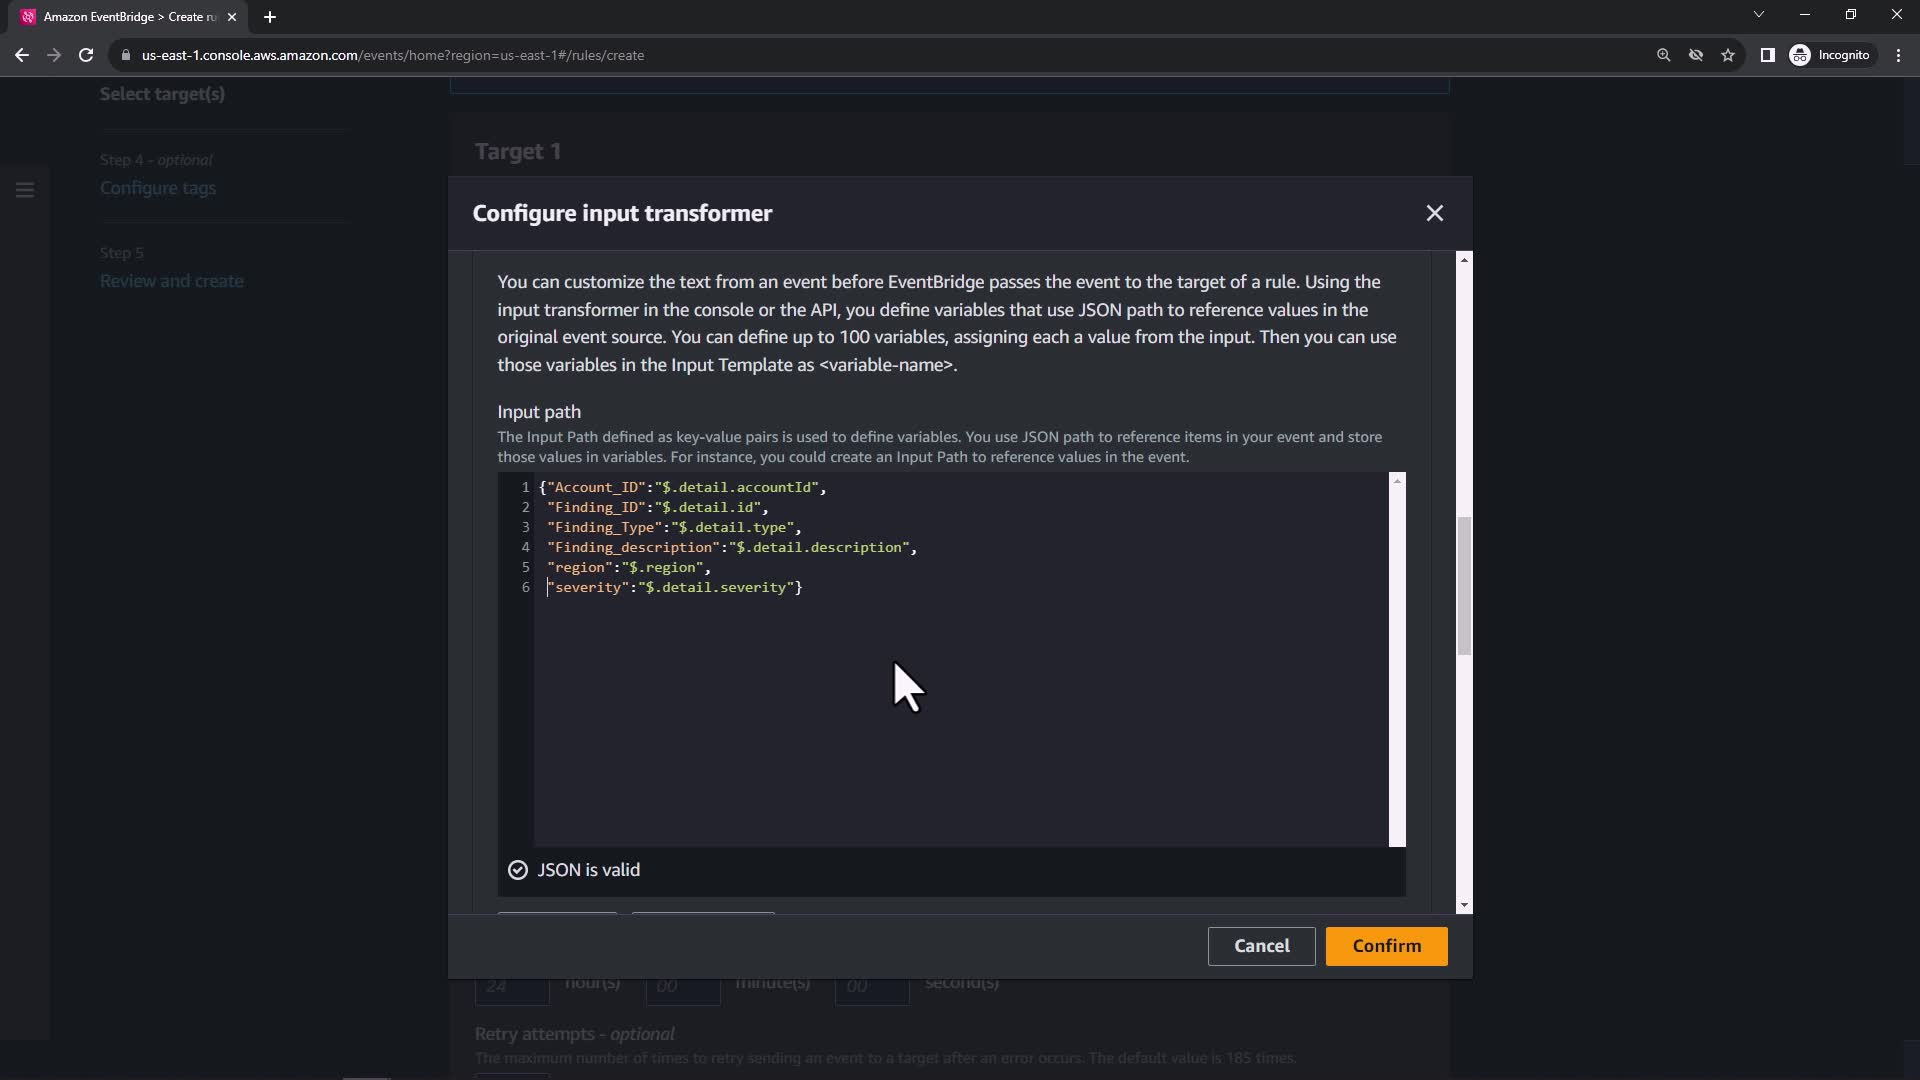Click the tracking protection eye icon
Viewport: 1920px width, 1080px height.
click(1696, 55)
